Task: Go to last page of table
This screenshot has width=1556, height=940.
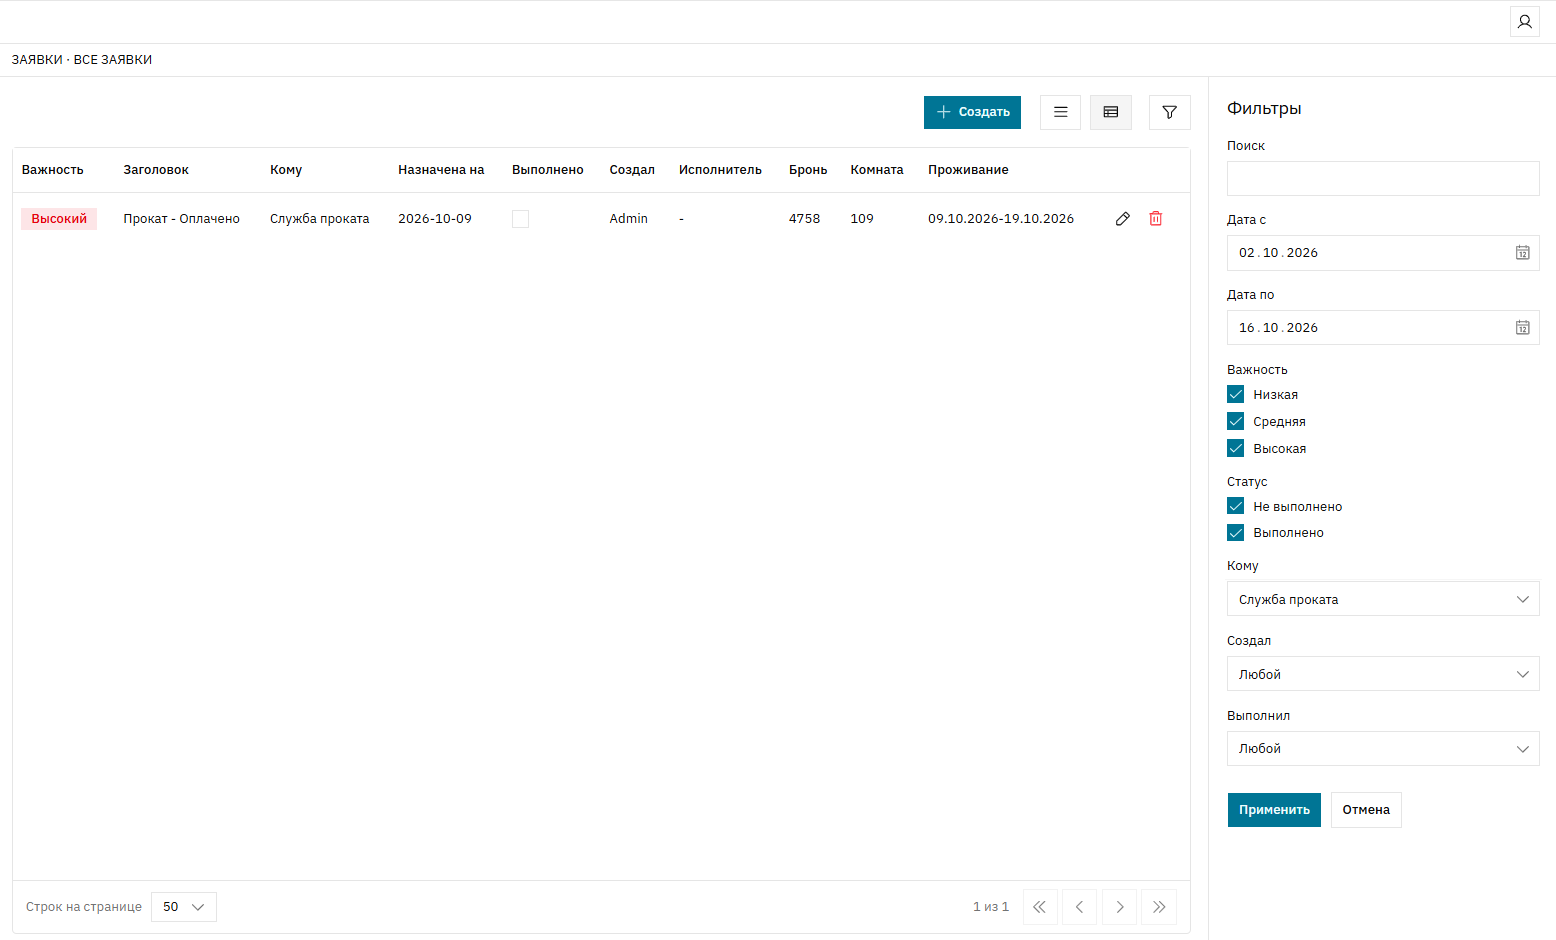Action: [x=1159, y=907]
